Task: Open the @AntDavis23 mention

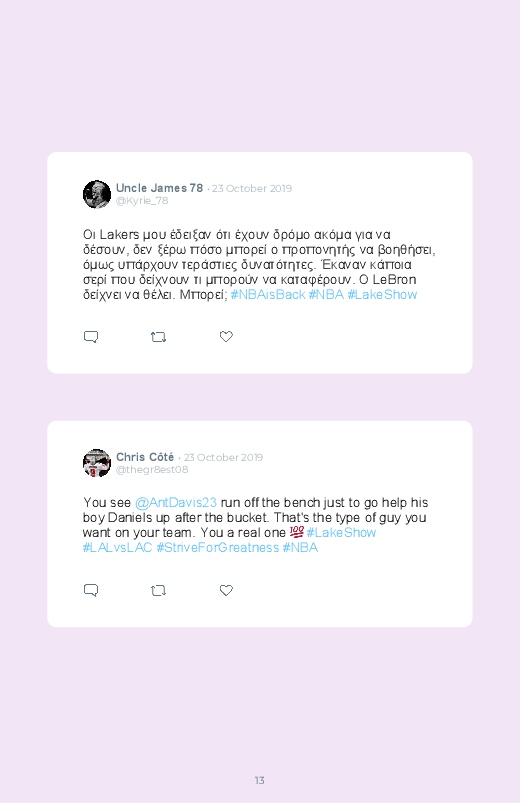Action: tap(176, 502)
